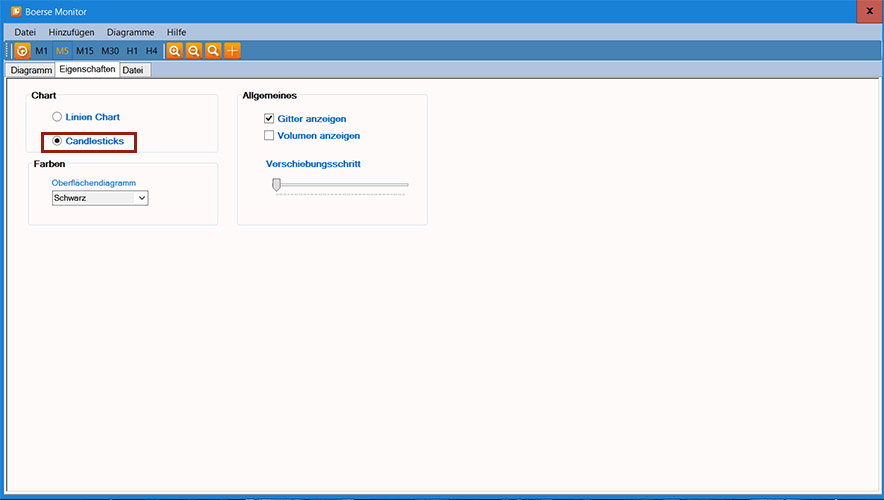Screen dimensions: 884x500
Task: Select the M1 timeframe
Action: (41, 50)
